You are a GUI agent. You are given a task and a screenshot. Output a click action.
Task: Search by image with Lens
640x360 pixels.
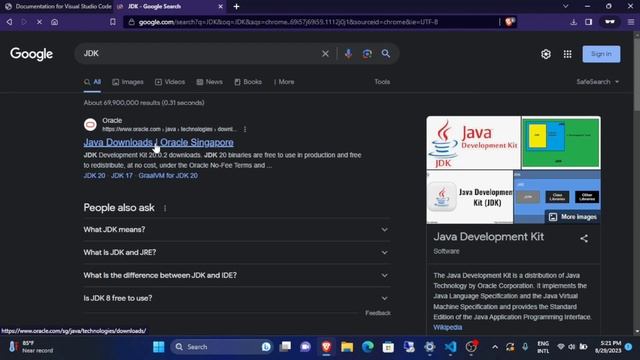tap(367, 53)
